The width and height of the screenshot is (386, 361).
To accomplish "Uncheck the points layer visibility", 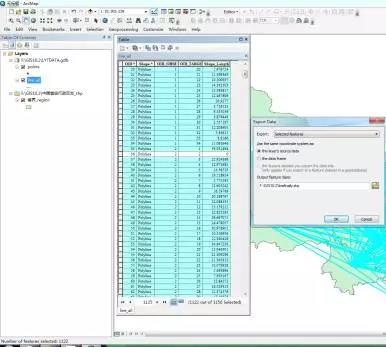I will [x=23, y=67].
